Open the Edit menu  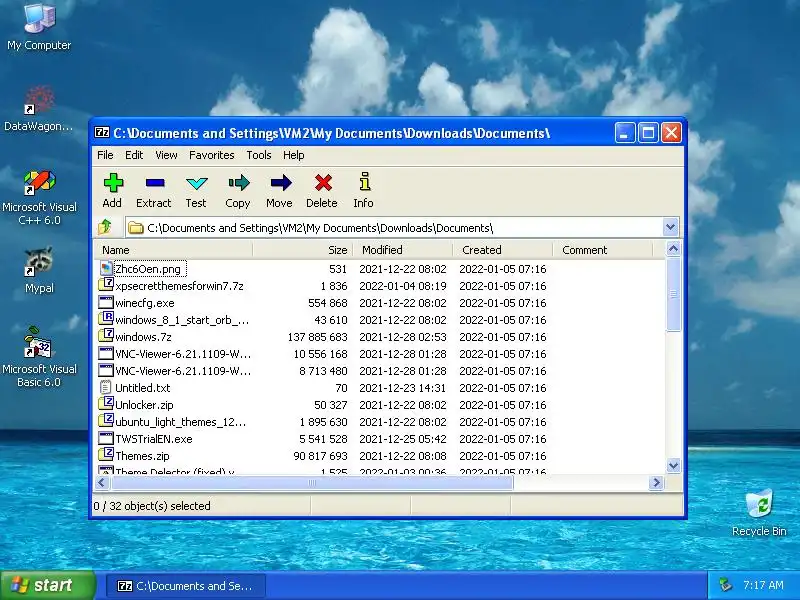(x=134, y=155)
